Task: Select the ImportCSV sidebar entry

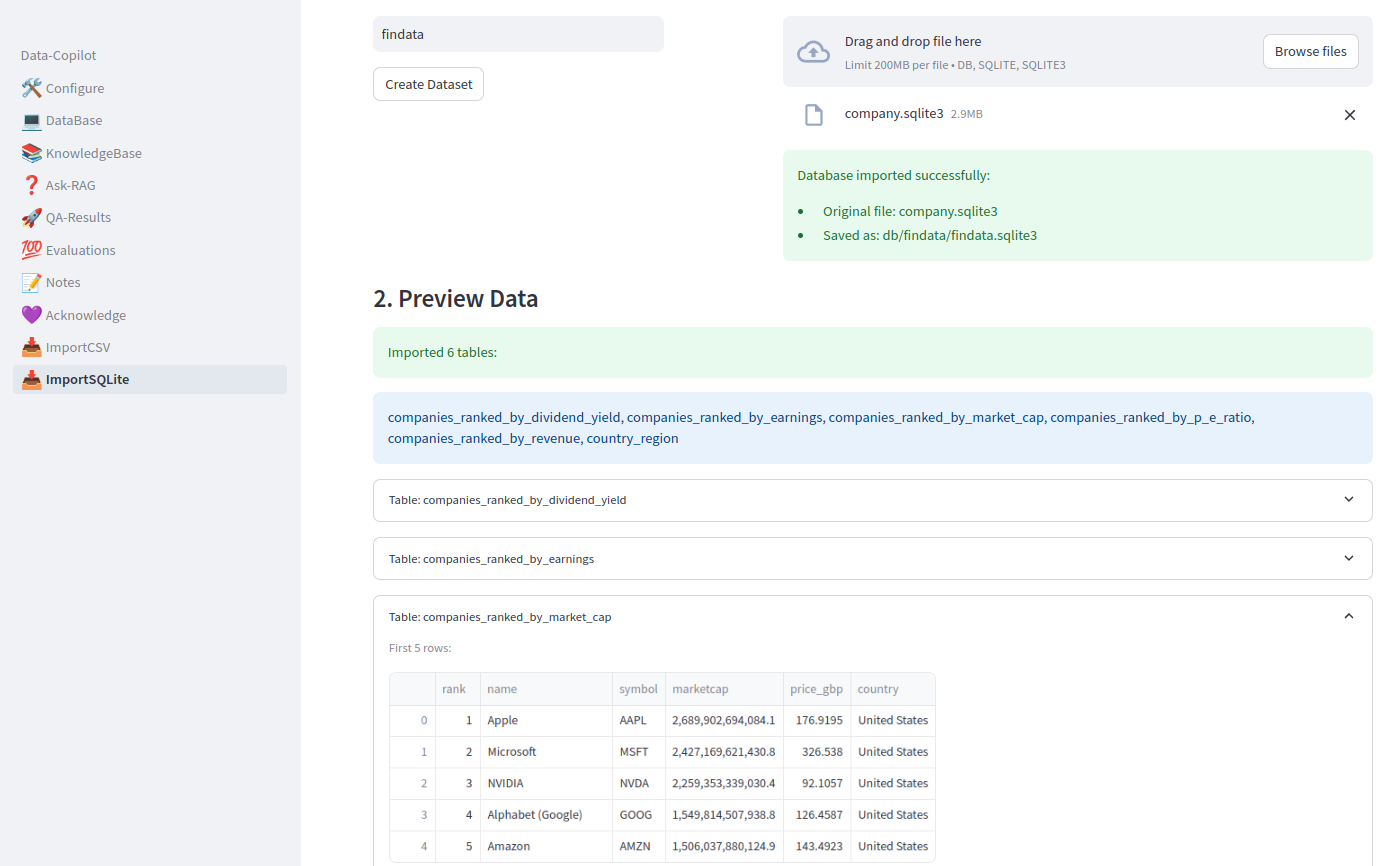Action: click(79, 347)
